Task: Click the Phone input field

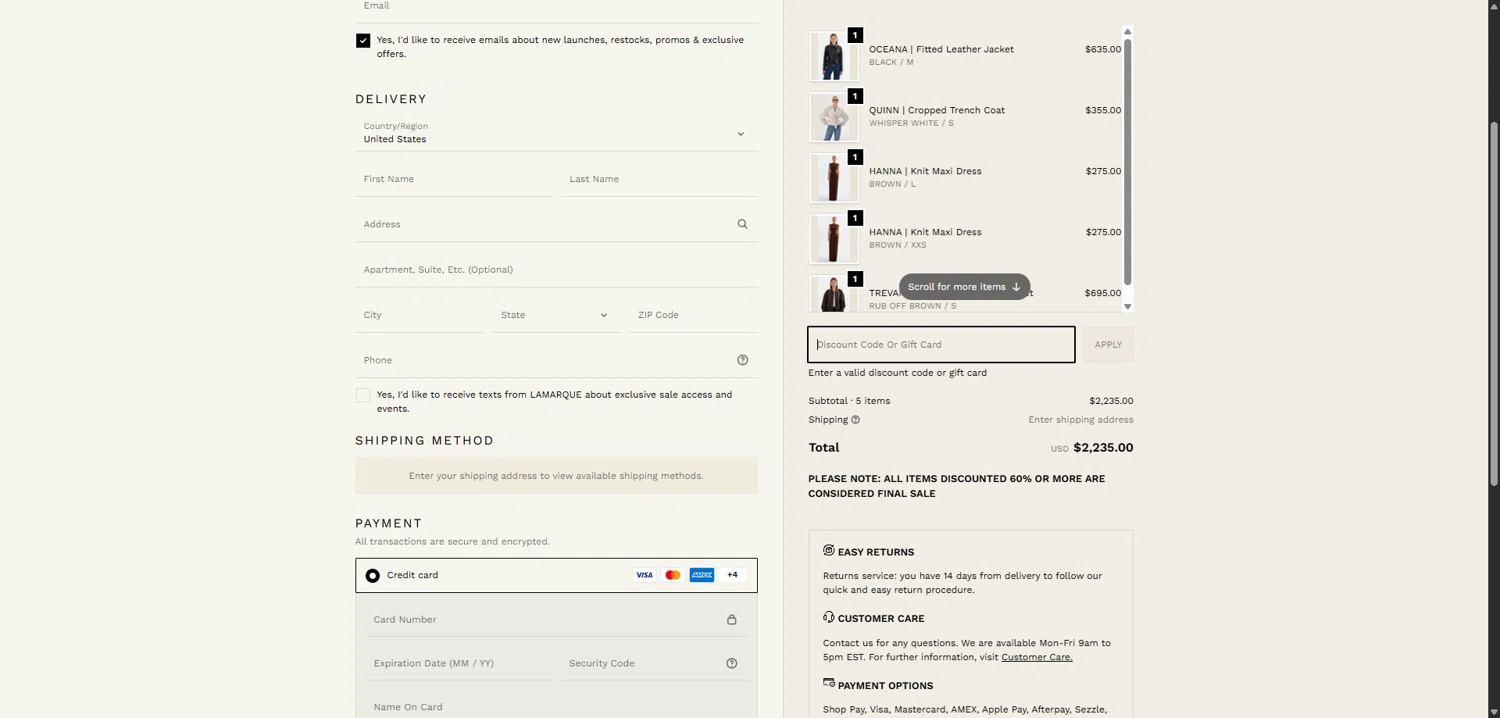Action: pos(556,360)
